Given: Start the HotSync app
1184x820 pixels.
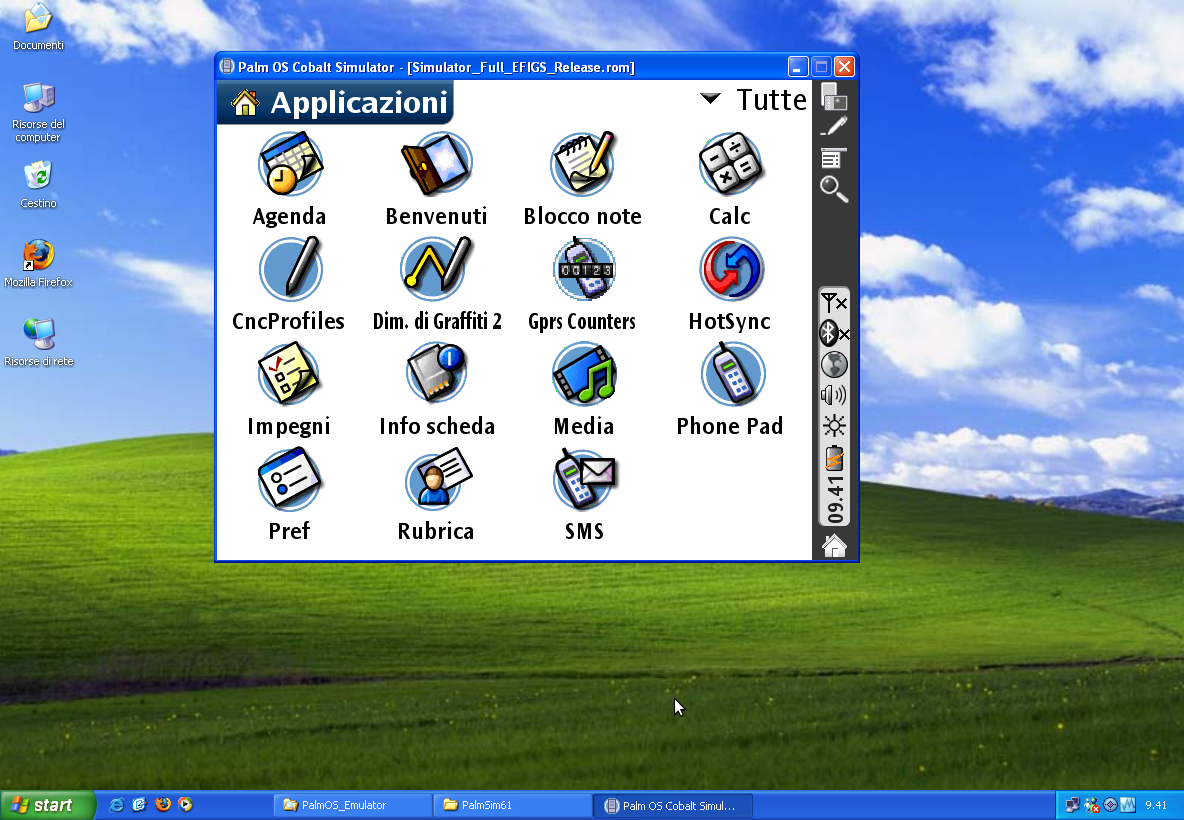Looking at the screenshot, I should coord(731,270).
